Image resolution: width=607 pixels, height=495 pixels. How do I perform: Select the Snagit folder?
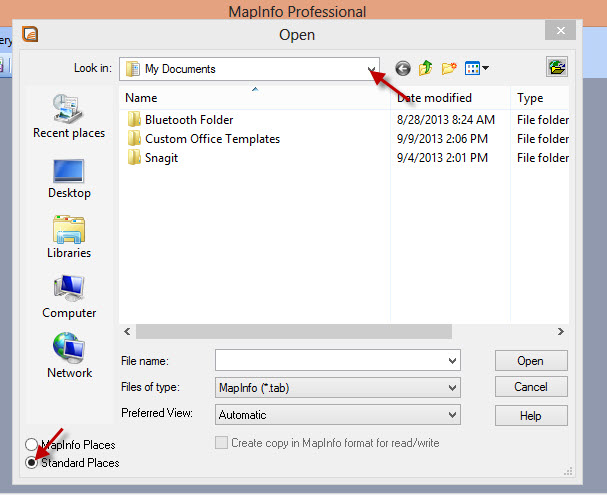161,158
